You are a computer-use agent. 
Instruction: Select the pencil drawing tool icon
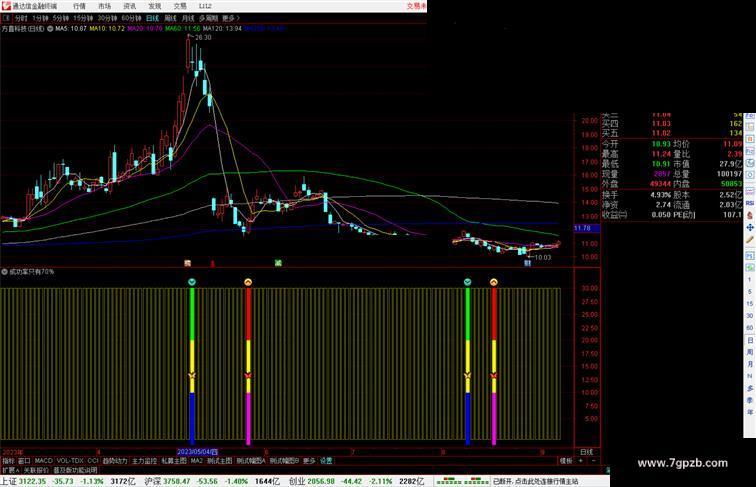pos(750,240)
